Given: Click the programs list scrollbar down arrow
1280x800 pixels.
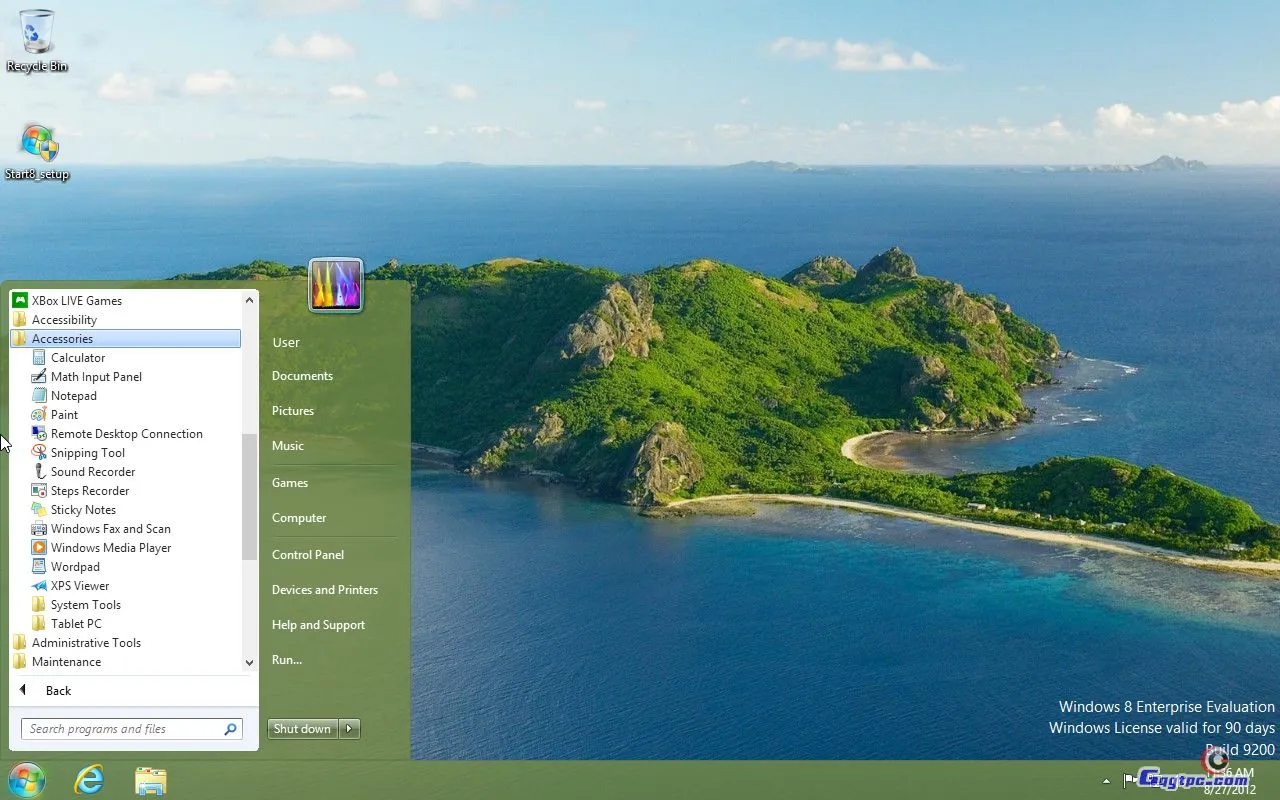Looking at the screenshot, I should coord(249,662).
